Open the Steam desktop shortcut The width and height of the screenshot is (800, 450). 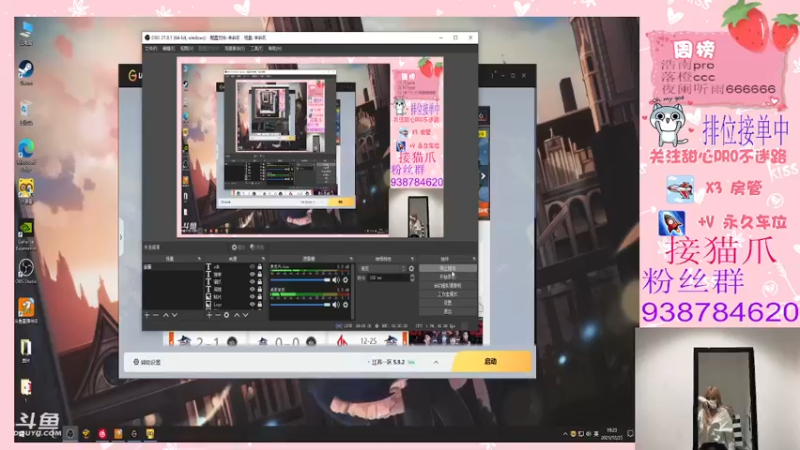[x=26, y=70]
